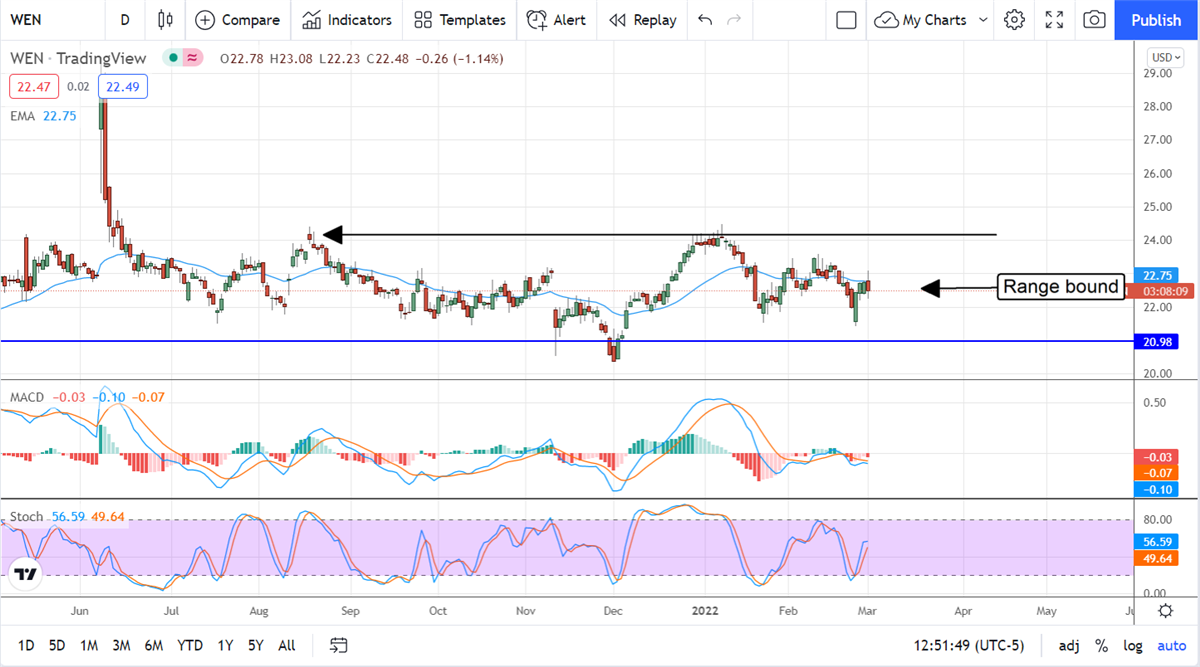
Task: Take a chart snapshot with camera icon
Action: pyautogui.click(x=1095, y=20)
